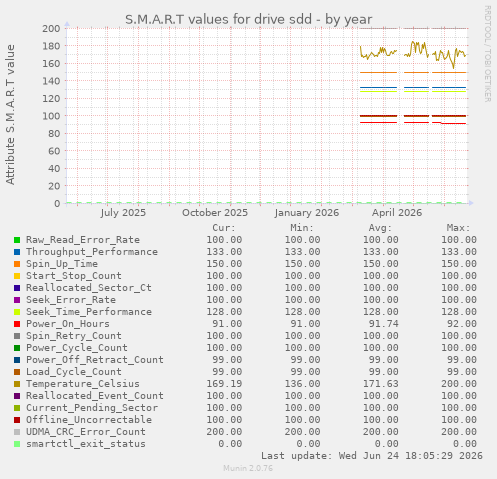
Task: Click the Seek_Error_Rate legend label
Action: click(x=71, y=300)
